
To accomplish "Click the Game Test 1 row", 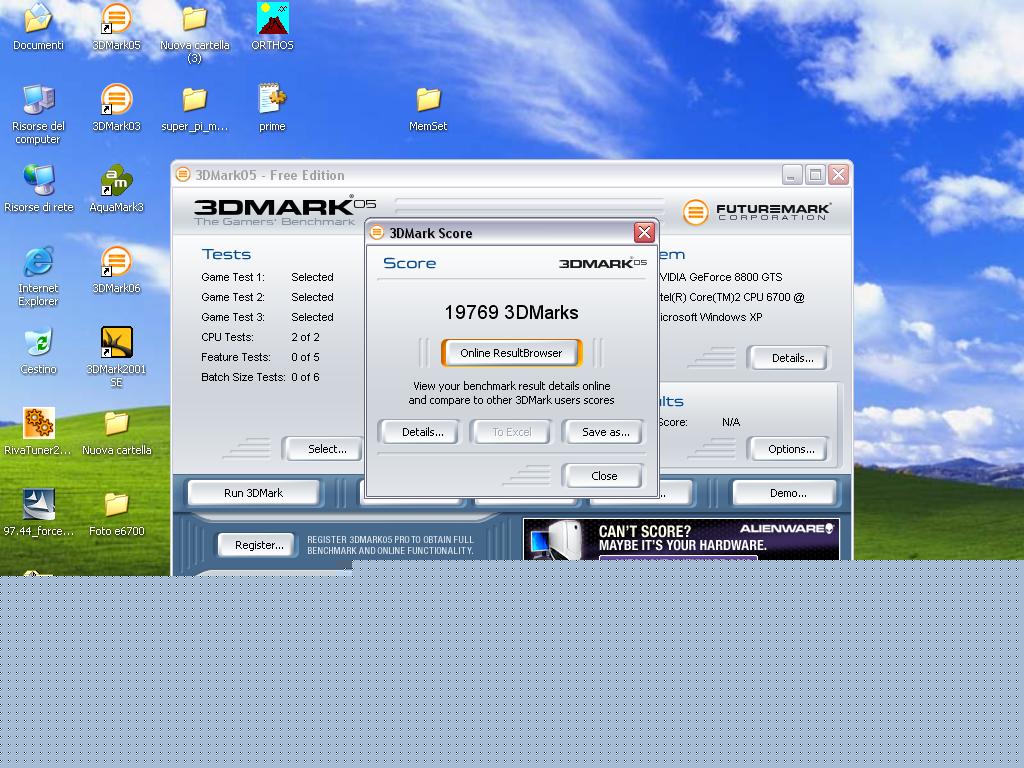I will coord(268,277).
